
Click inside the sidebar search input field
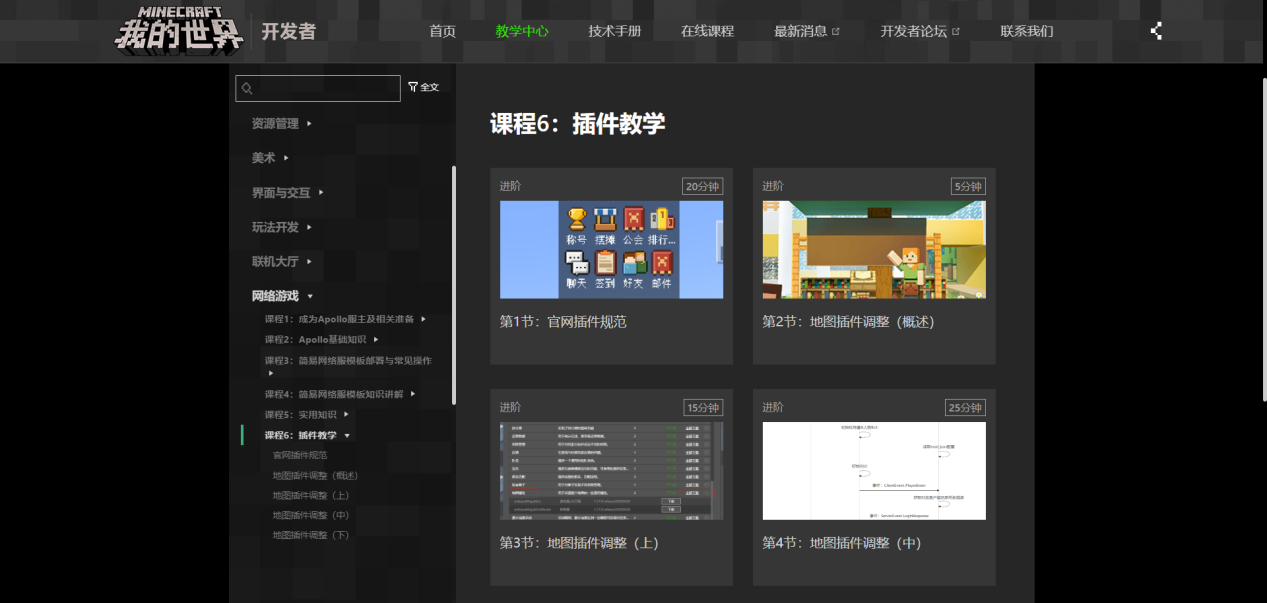coord(320,88)
